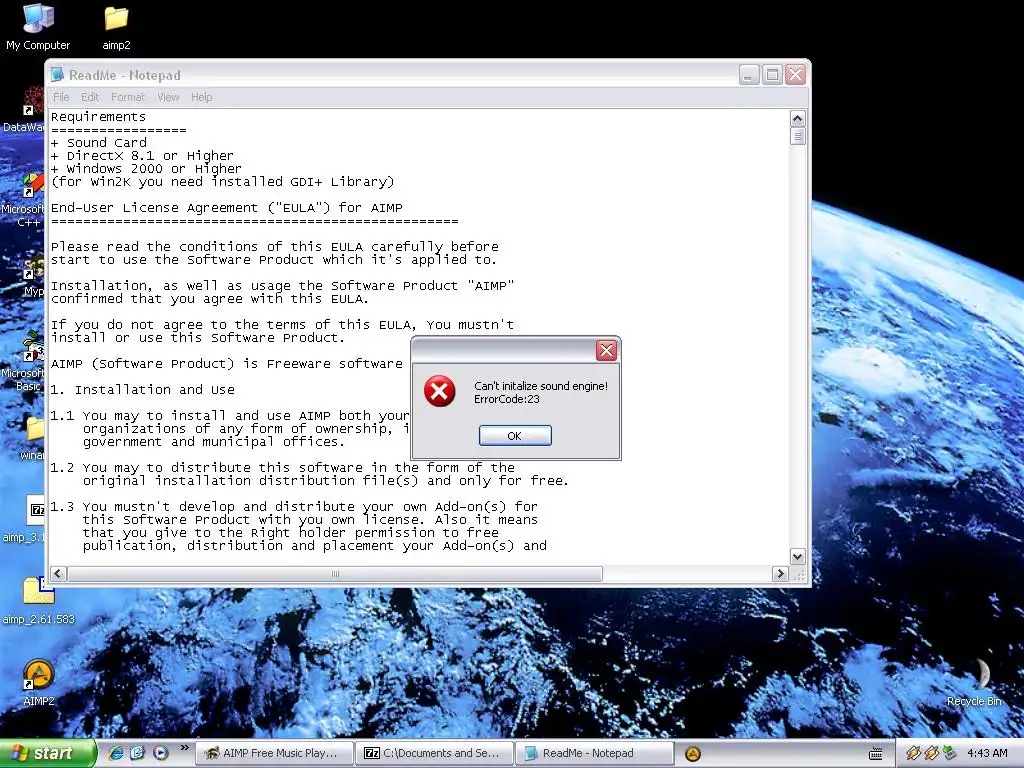Open Notepad Help menu
Image resolution: width=1024 pixels, height=768 pixels.
click(x=202, y=97)
